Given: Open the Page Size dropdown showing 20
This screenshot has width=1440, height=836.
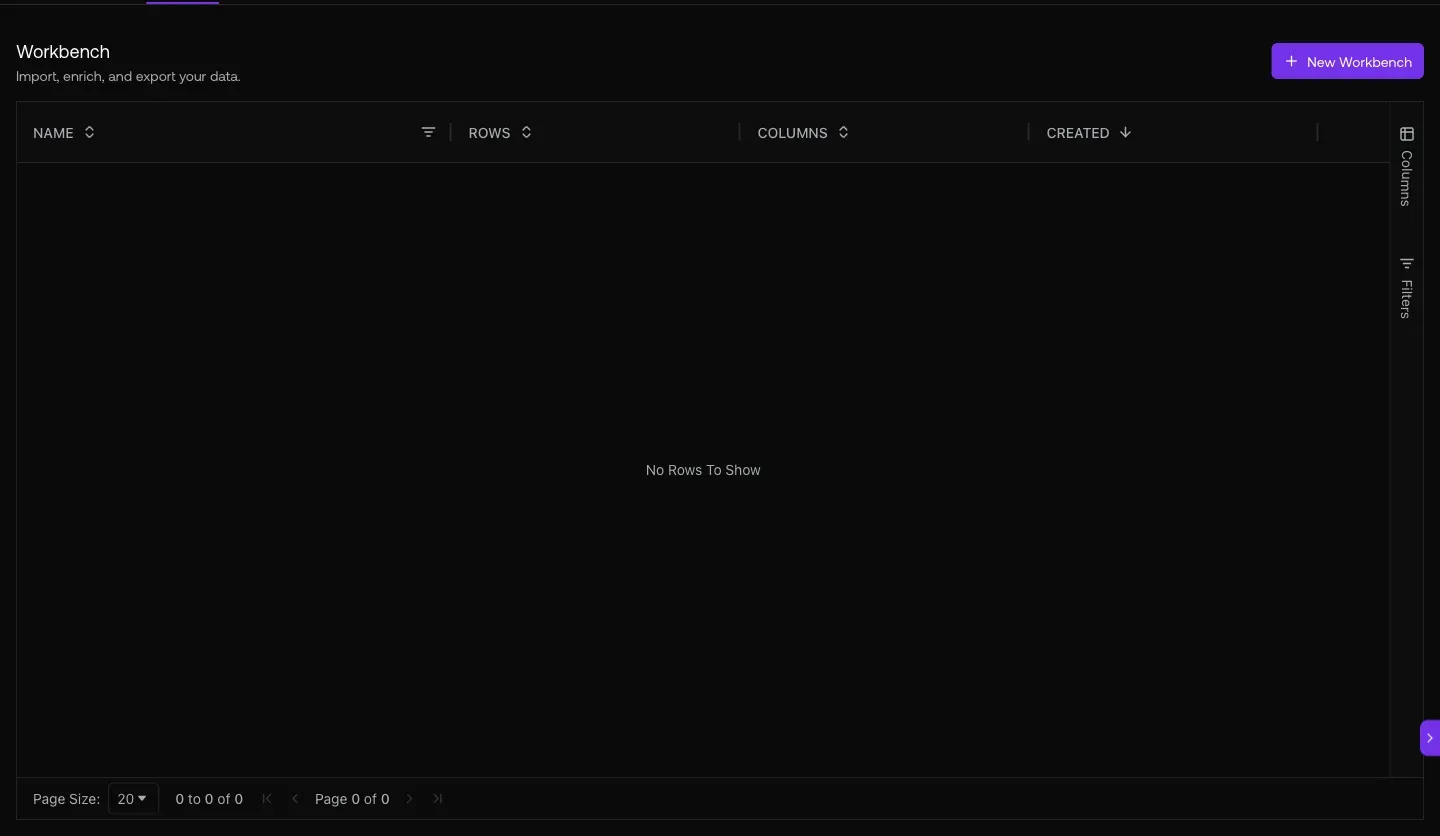Looking at the screenshot, I should click(x=133, y=799).
